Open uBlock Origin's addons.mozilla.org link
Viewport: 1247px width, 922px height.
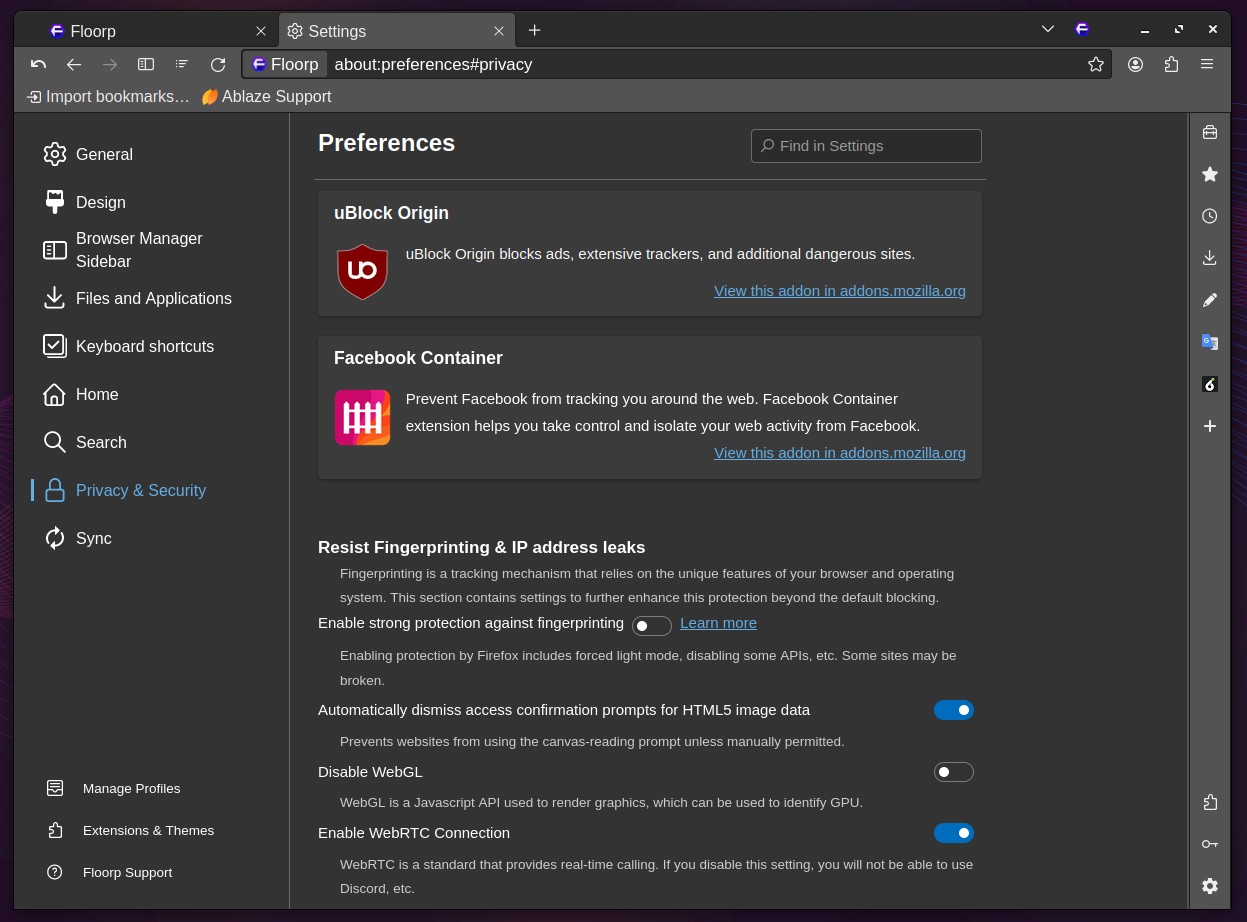pyautogui.click(x=840, y=291)
